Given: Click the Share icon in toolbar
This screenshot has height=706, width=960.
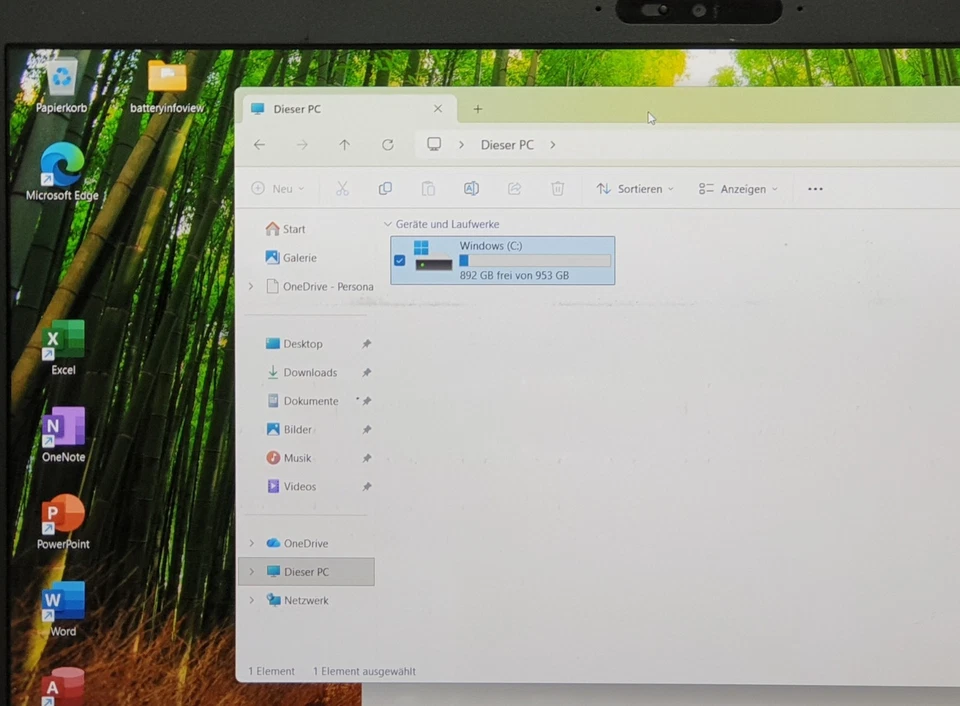Looking at the screenshot, I should [514, 189].
